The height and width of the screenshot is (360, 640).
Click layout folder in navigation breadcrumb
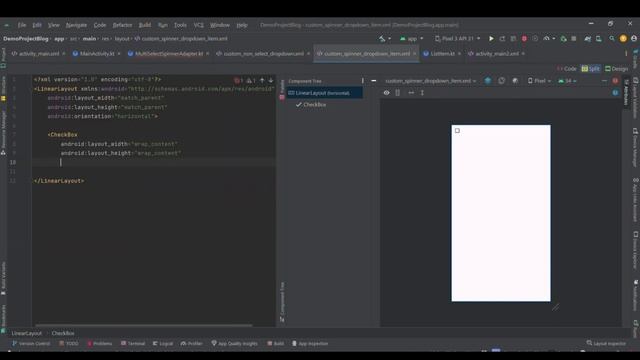[122, 39]
